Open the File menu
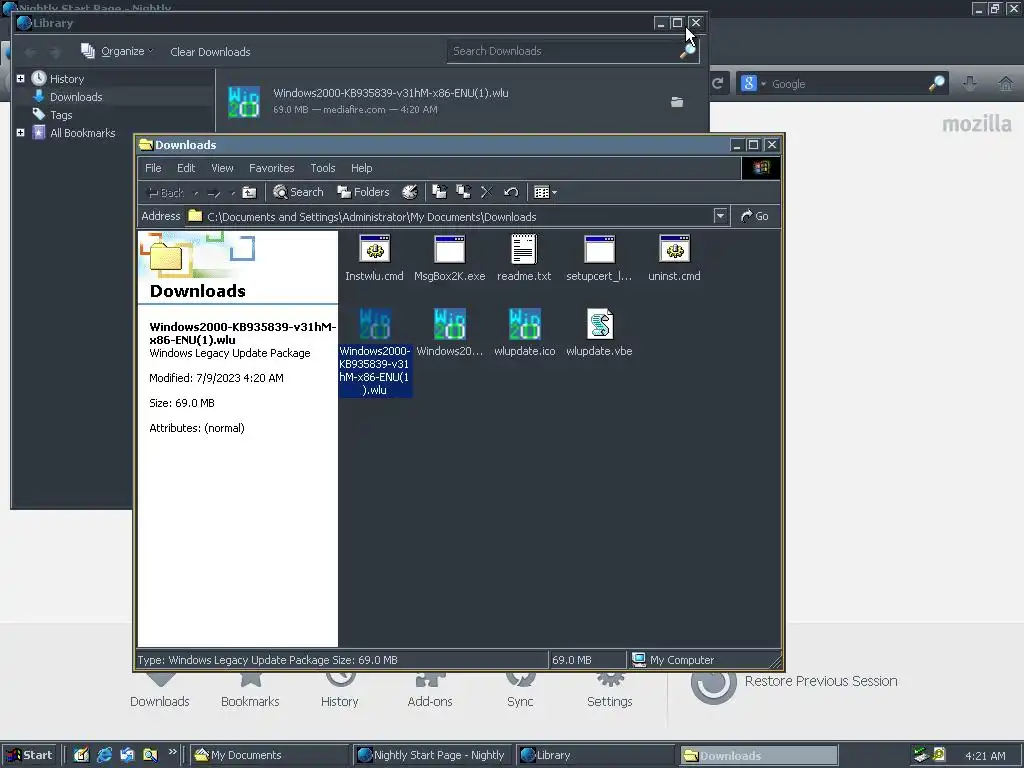Screen dimensions: 1024x768 tap(153, 168)
